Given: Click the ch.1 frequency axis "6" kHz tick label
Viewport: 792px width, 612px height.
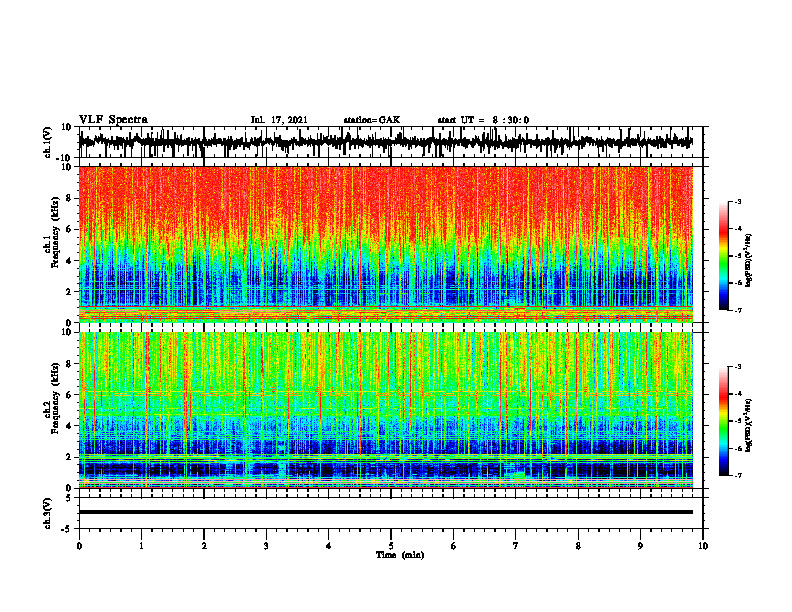Looking at the screenshot, I should click(69, 230).
